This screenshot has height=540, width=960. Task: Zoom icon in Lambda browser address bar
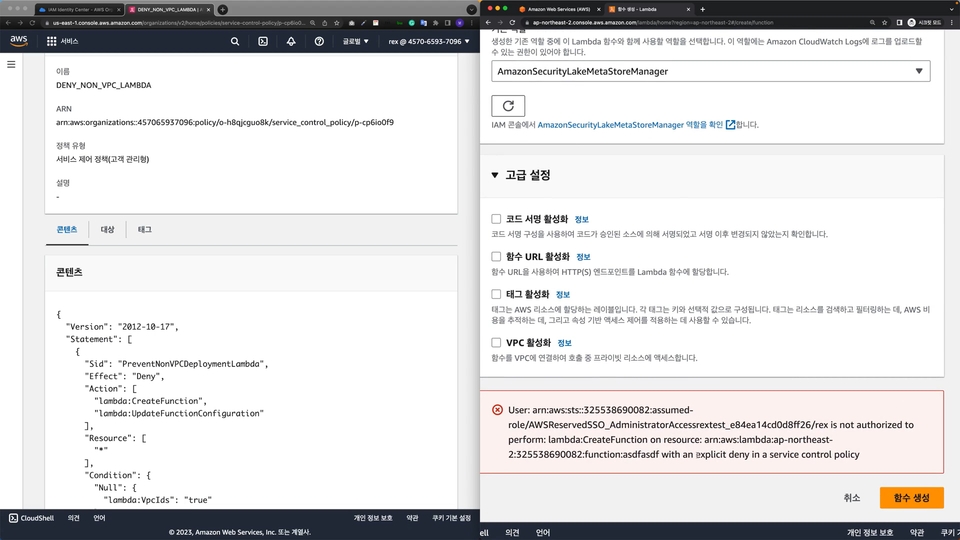tap(872, 23)
